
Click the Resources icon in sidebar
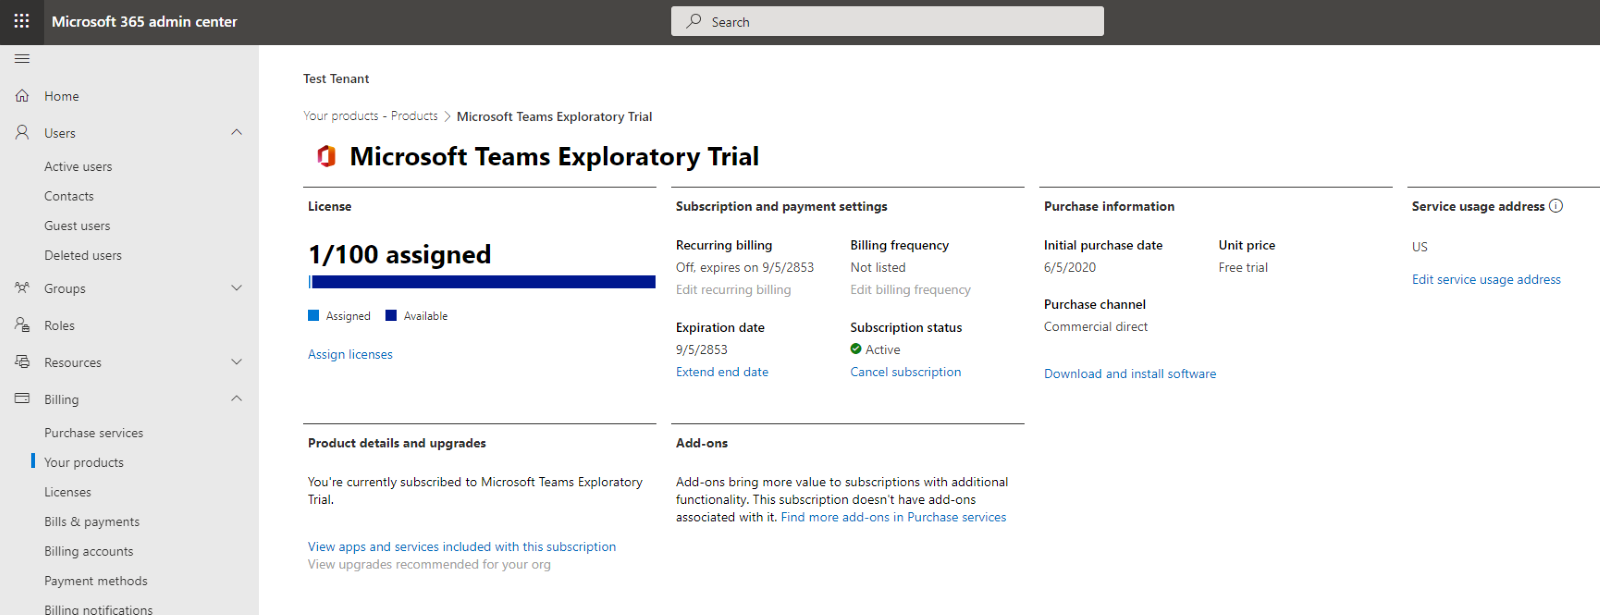[22, 362]
